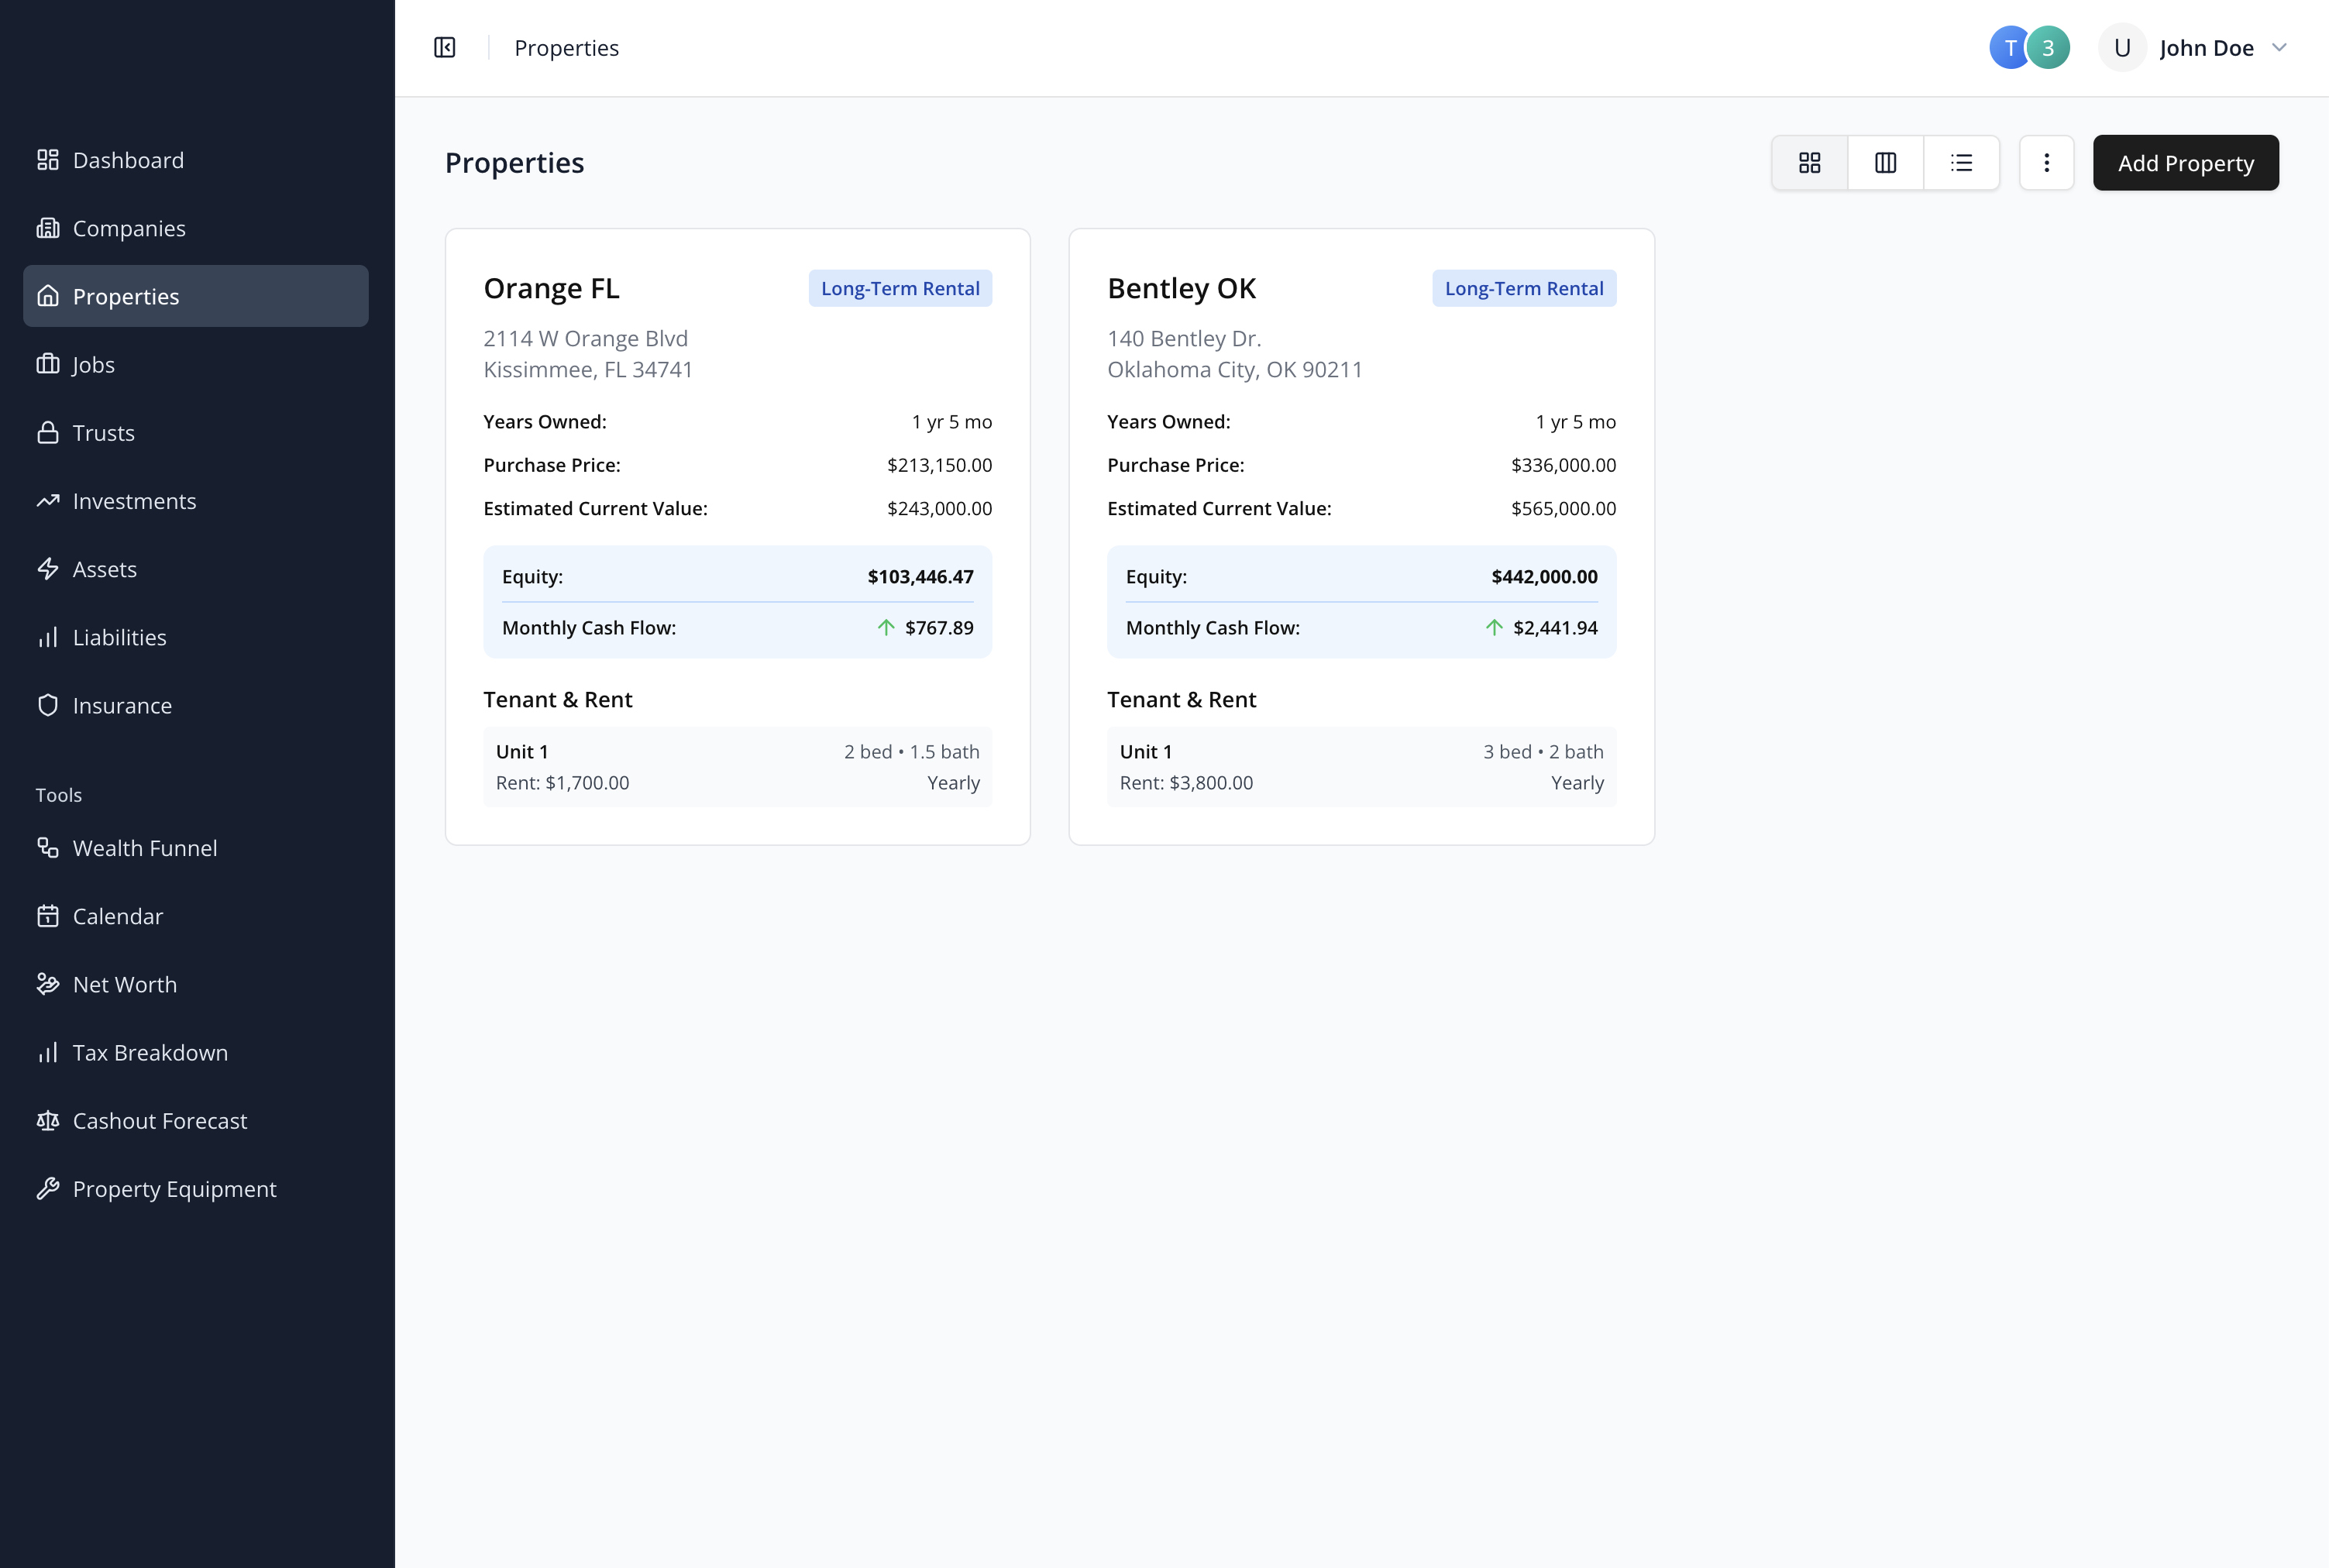Switch to grid card view
This screenshot has height=1568, width=2329.
coord(1810,163)
